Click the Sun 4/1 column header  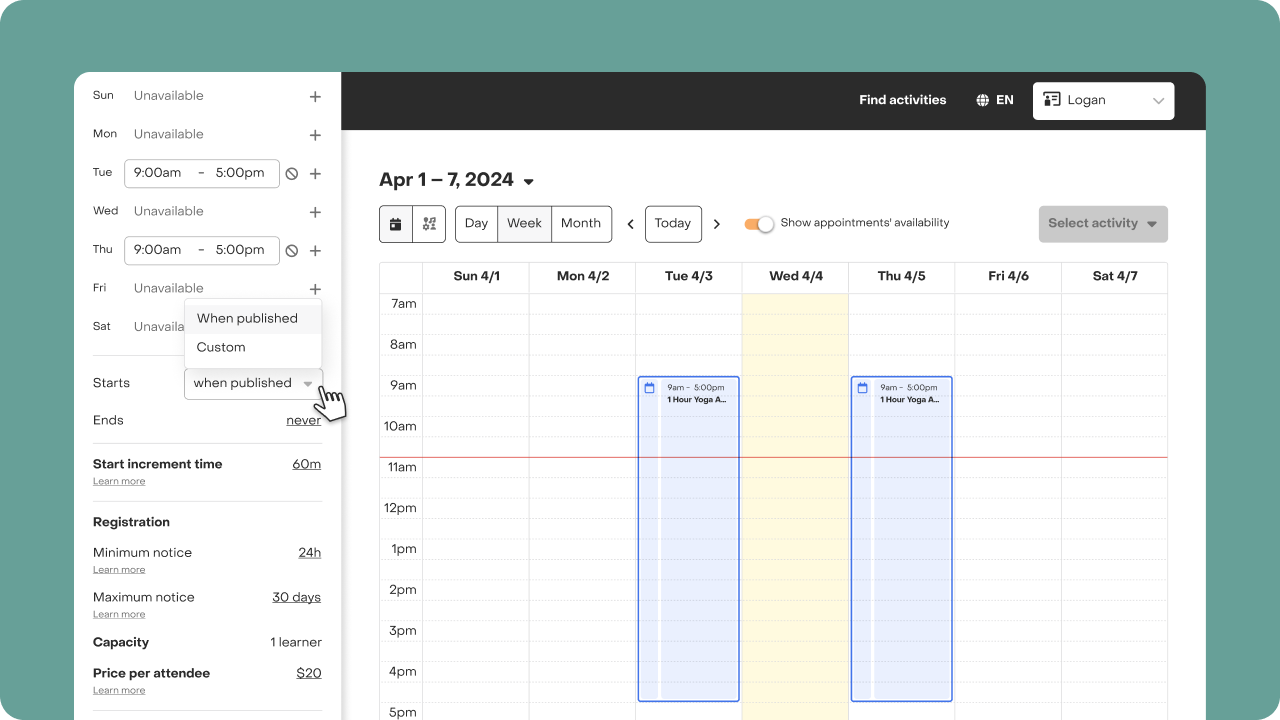476,277
